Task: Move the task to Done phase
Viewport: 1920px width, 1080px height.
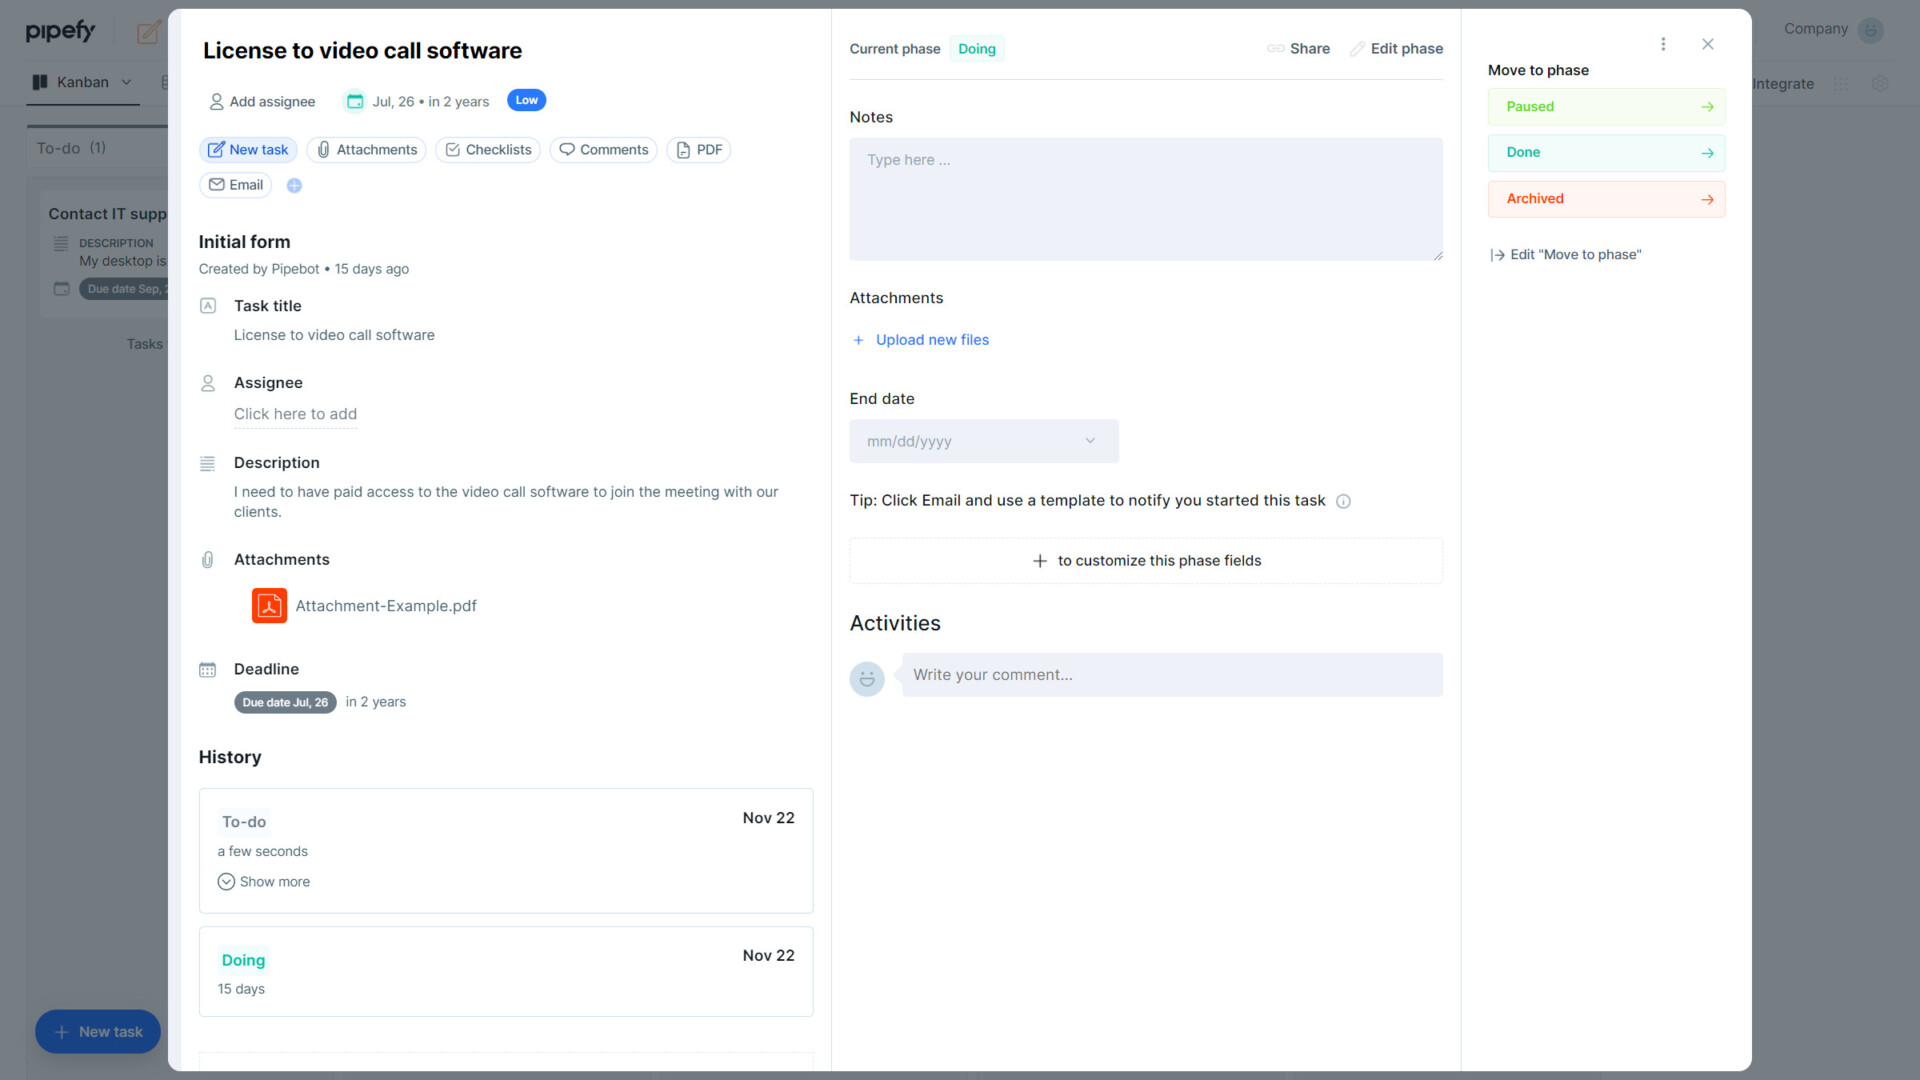Action: [x=1606, y=152]
